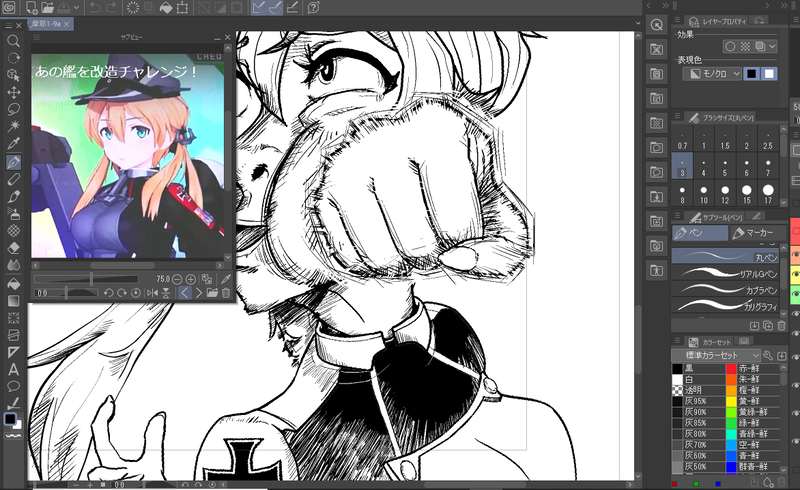800x490 pixels.
Task: Open the Clip Studio launcher icon
Action: coord(9,7)
